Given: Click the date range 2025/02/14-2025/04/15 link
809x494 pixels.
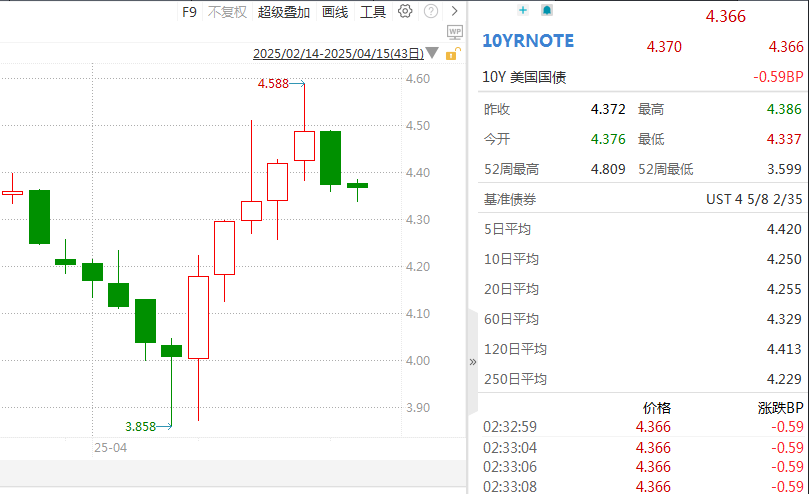Looking at the screenshot, I should 337,53.
